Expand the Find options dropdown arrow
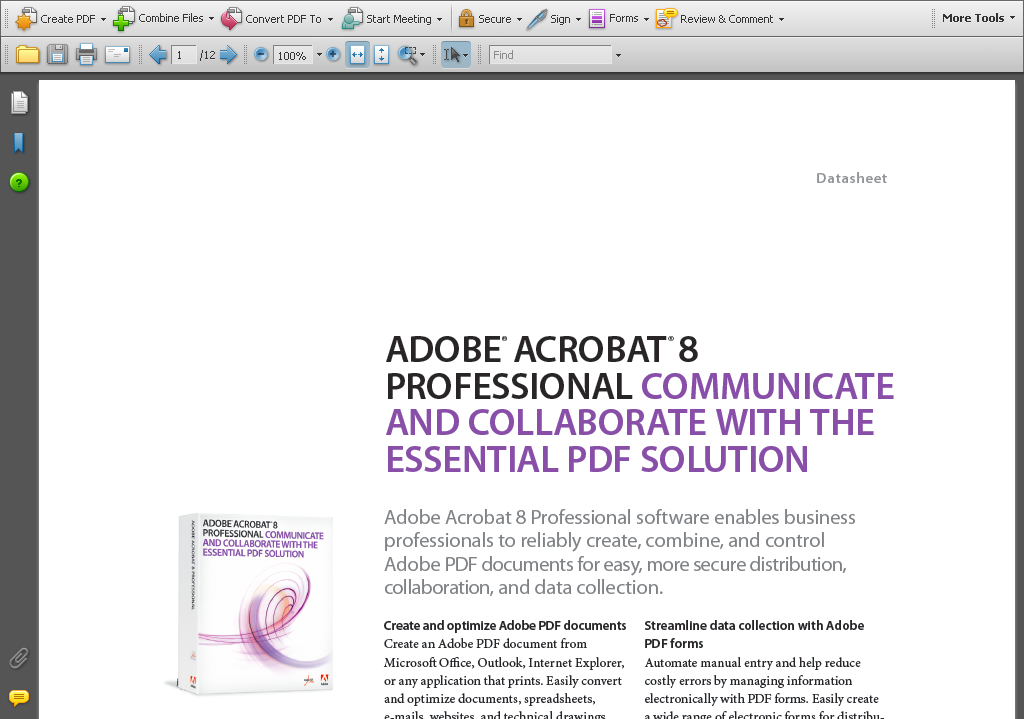Screen dimensions: 1024x719 [618, 56]
